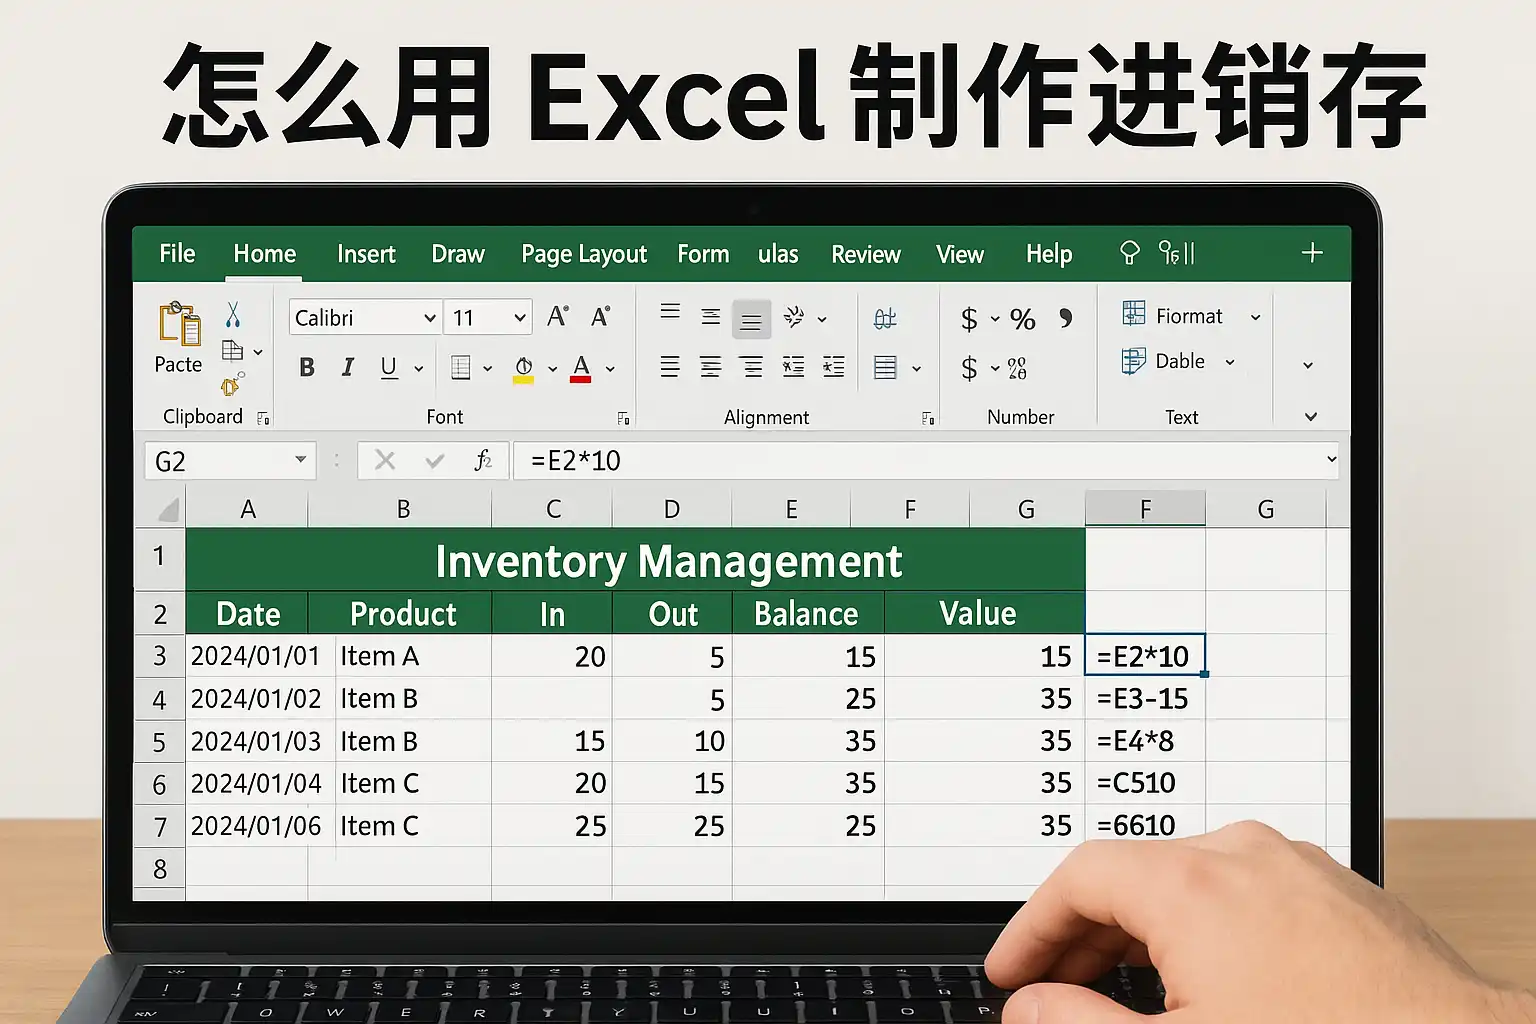The image size is (1536, 1024).
Task: Click the text Orientation icon
Action: 794,317
